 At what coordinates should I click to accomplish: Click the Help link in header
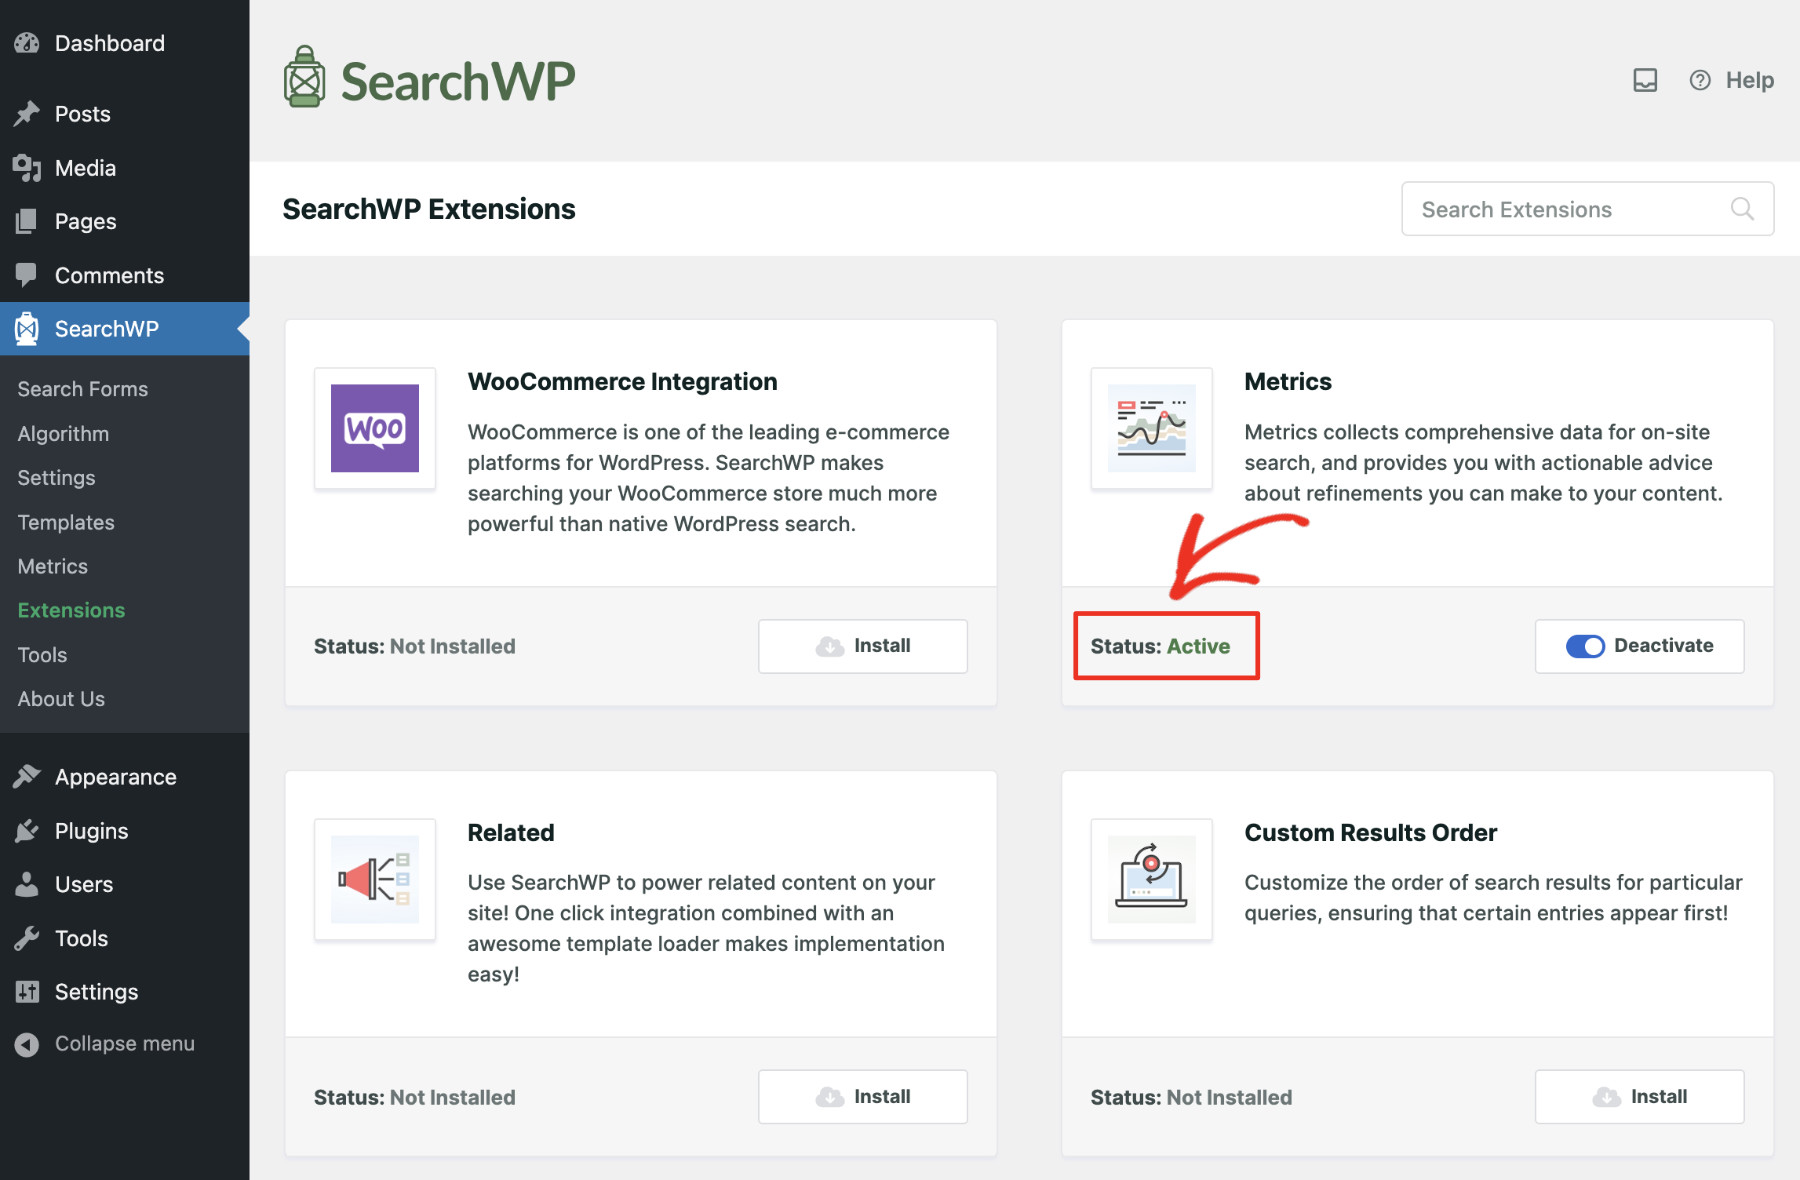[x=1749, y=80]
